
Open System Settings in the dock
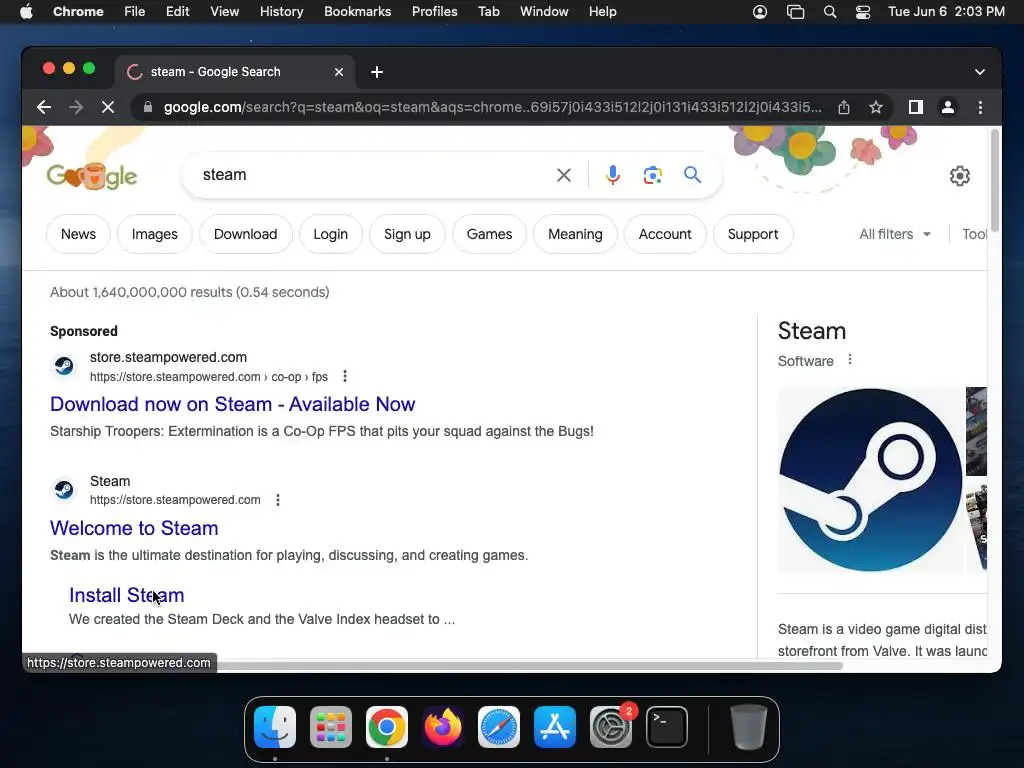[611, 727]
